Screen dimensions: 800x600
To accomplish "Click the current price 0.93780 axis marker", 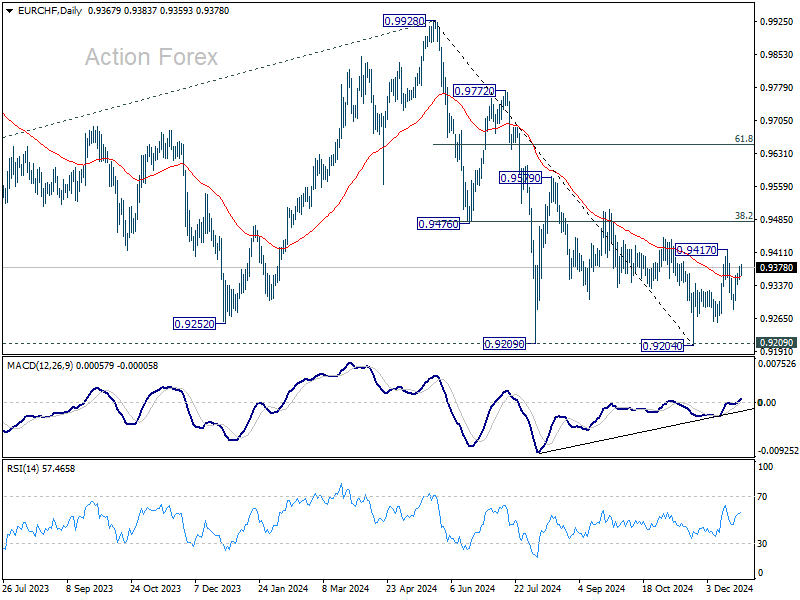I will 777,268.
